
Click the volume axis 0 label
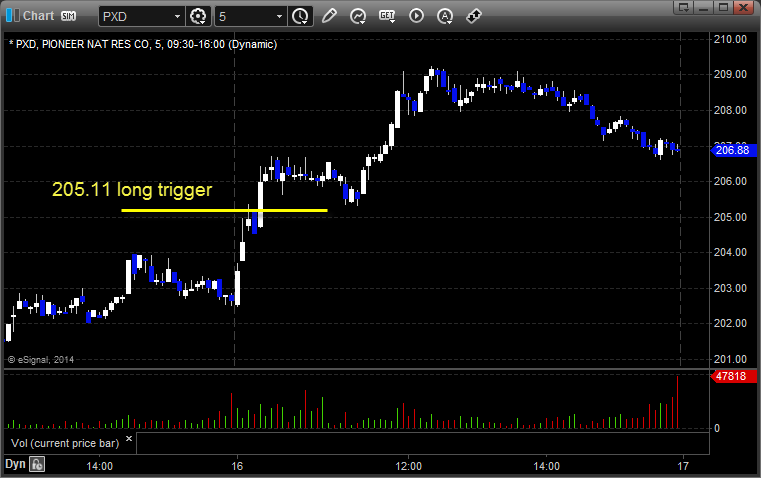pos(717,429)
